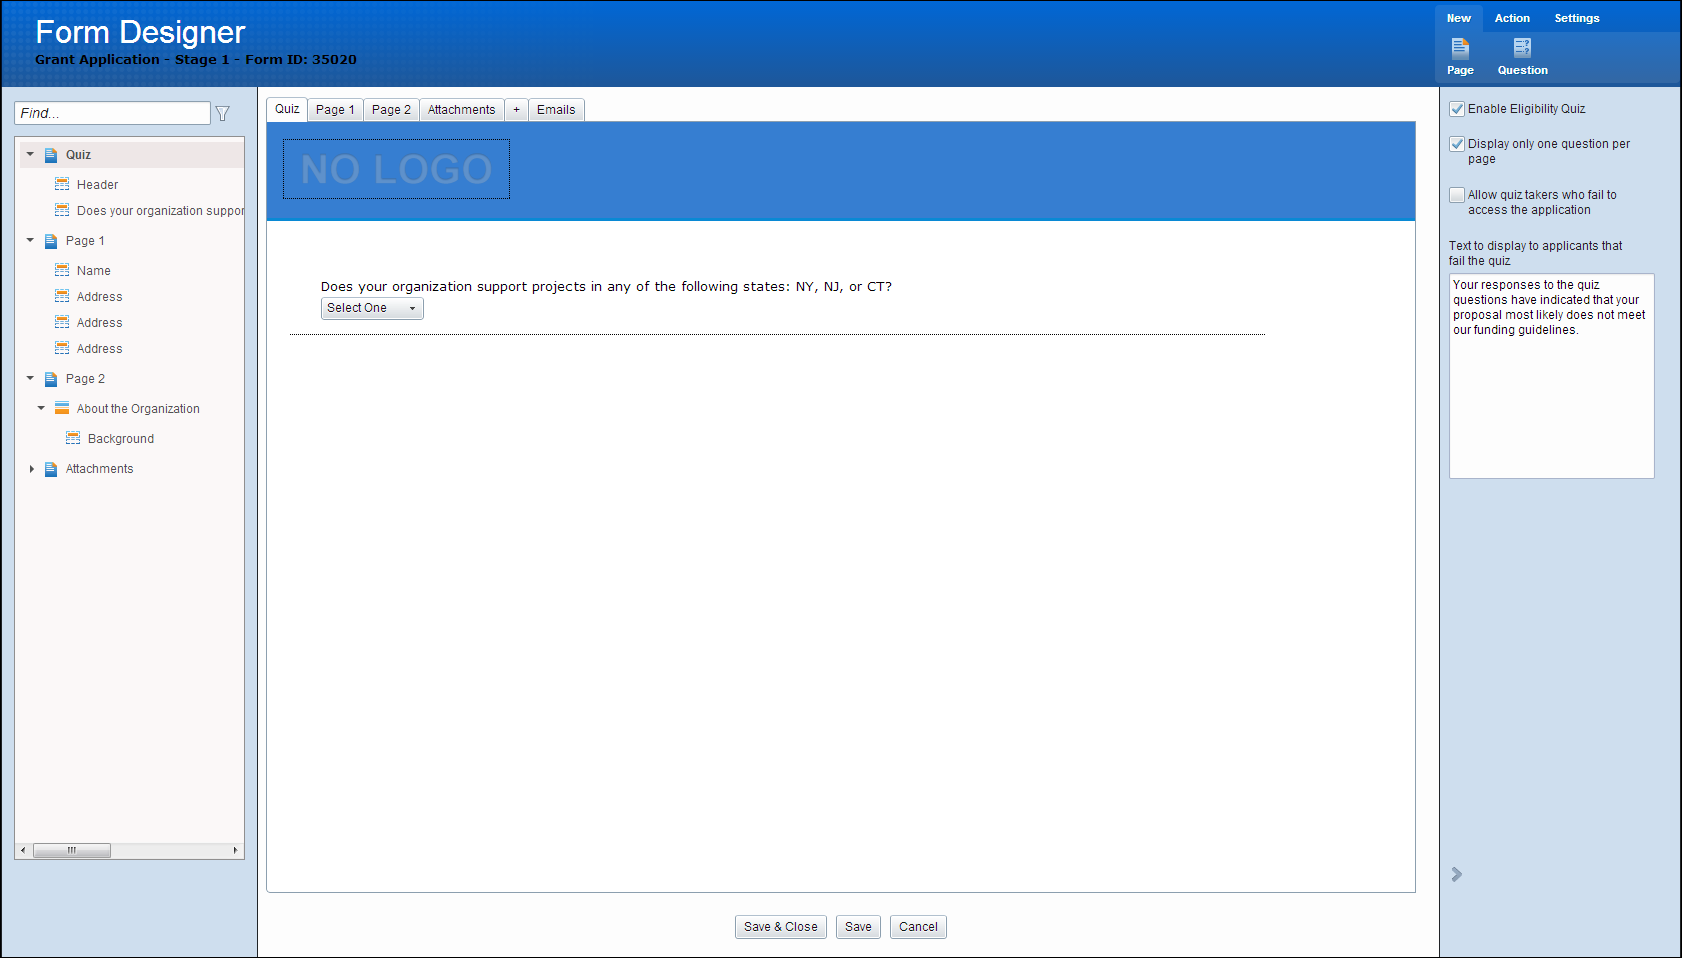
Task: Click into the Find search field
Action: (112, 113)
